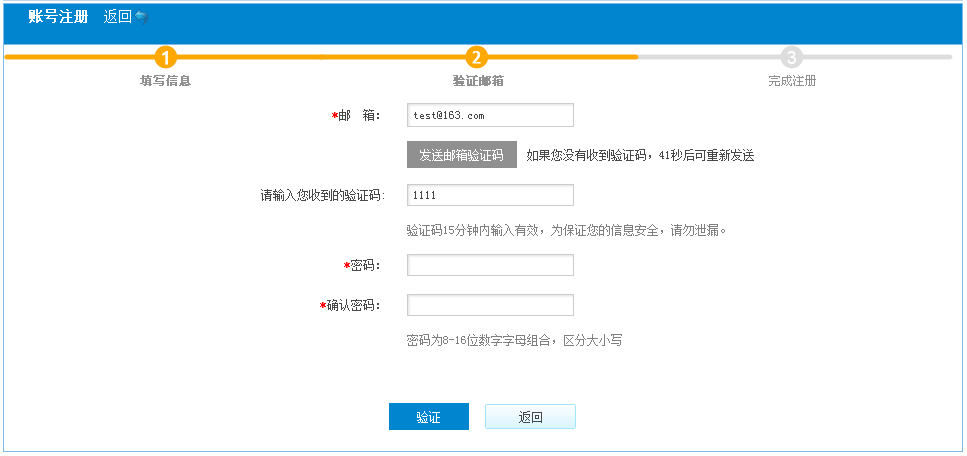Click the step 2 circle icon
The height and width of the screenshot is (456, 967).
pos(477,57)
